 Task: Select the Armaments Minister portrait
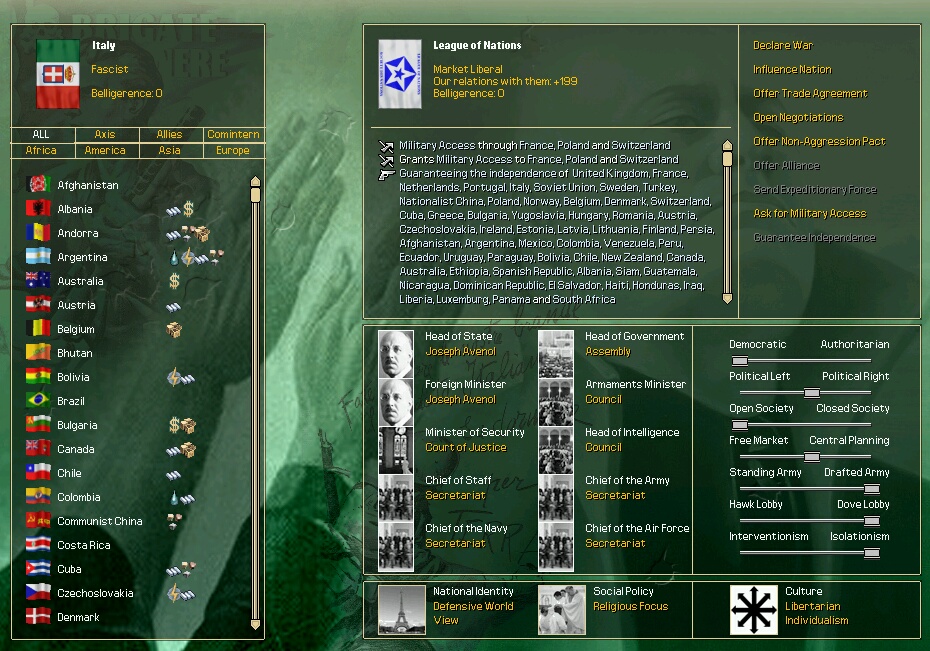click(556, 402)
